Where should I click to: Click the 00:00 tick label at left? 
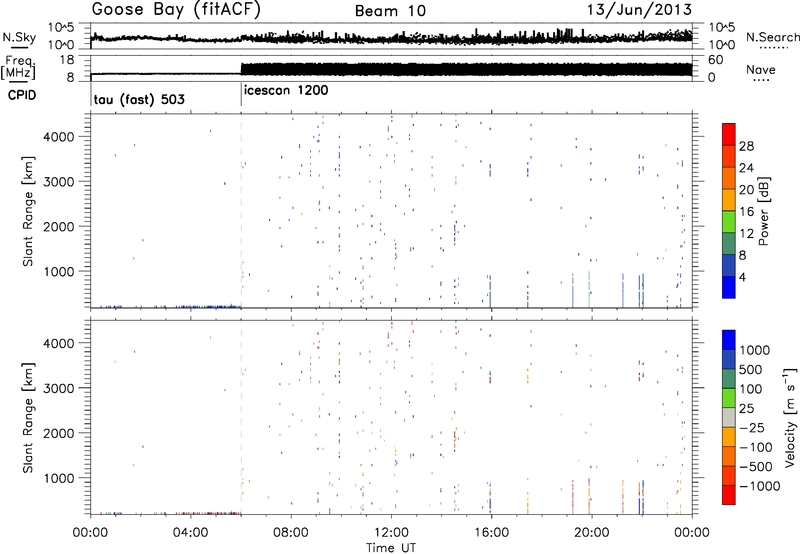tap(90, 533)
